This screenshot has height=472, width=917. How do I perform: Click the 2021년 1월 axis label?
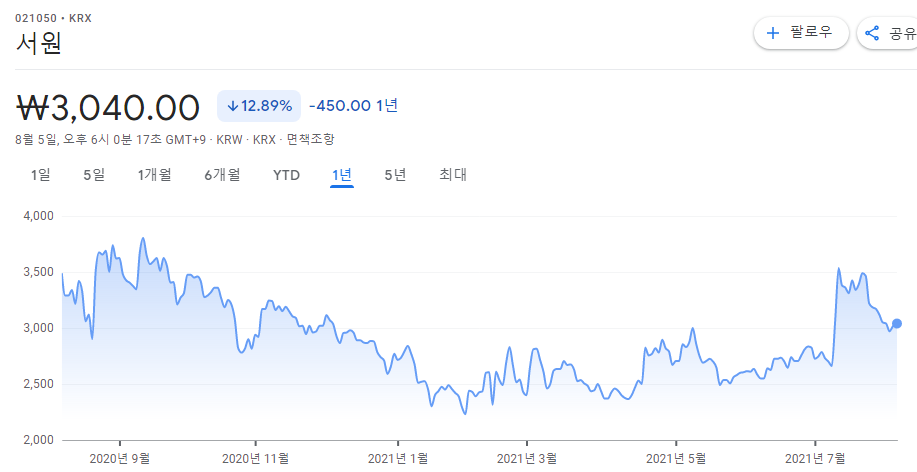click(x=398, y=458)
